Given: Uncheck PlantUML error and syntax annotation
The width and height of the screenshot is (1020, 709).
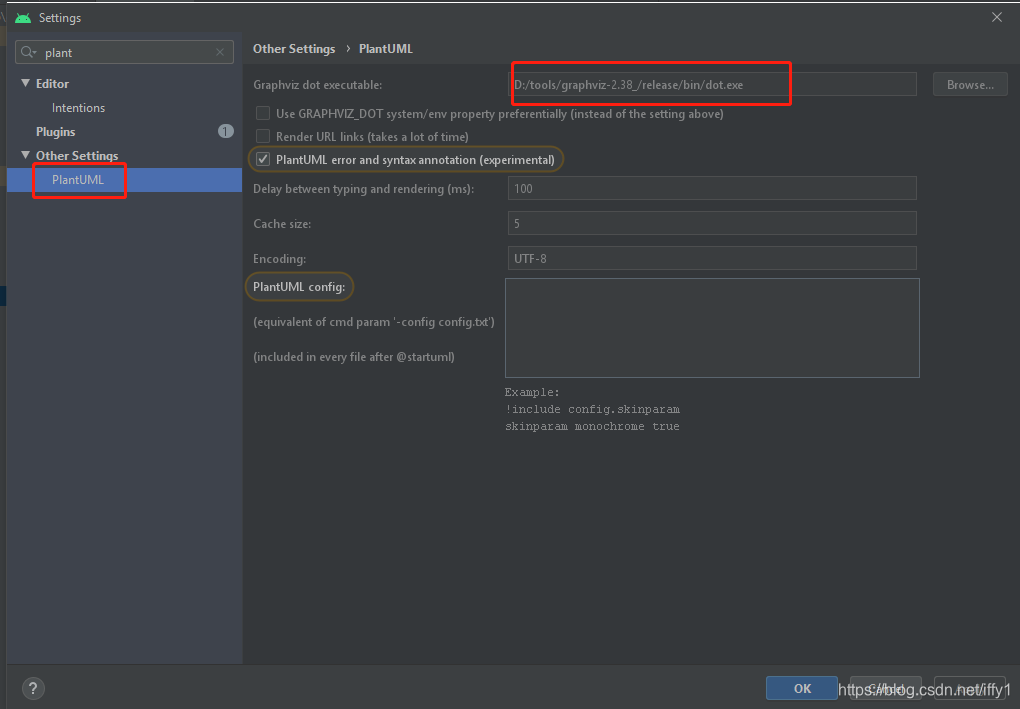Looking at the screenshot, I should [x=265, y=159].
